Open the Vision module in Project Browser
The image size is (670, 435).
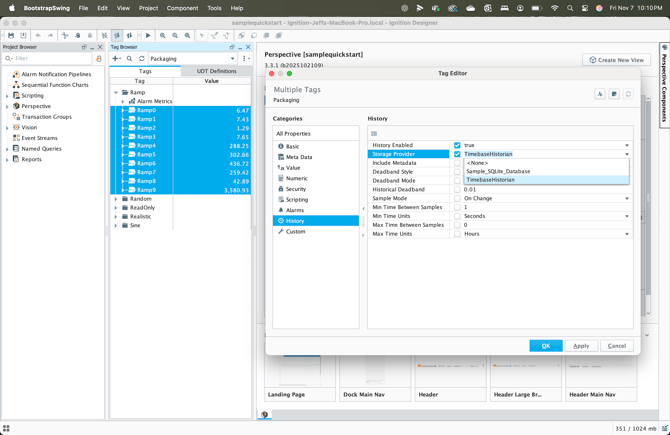29,127
